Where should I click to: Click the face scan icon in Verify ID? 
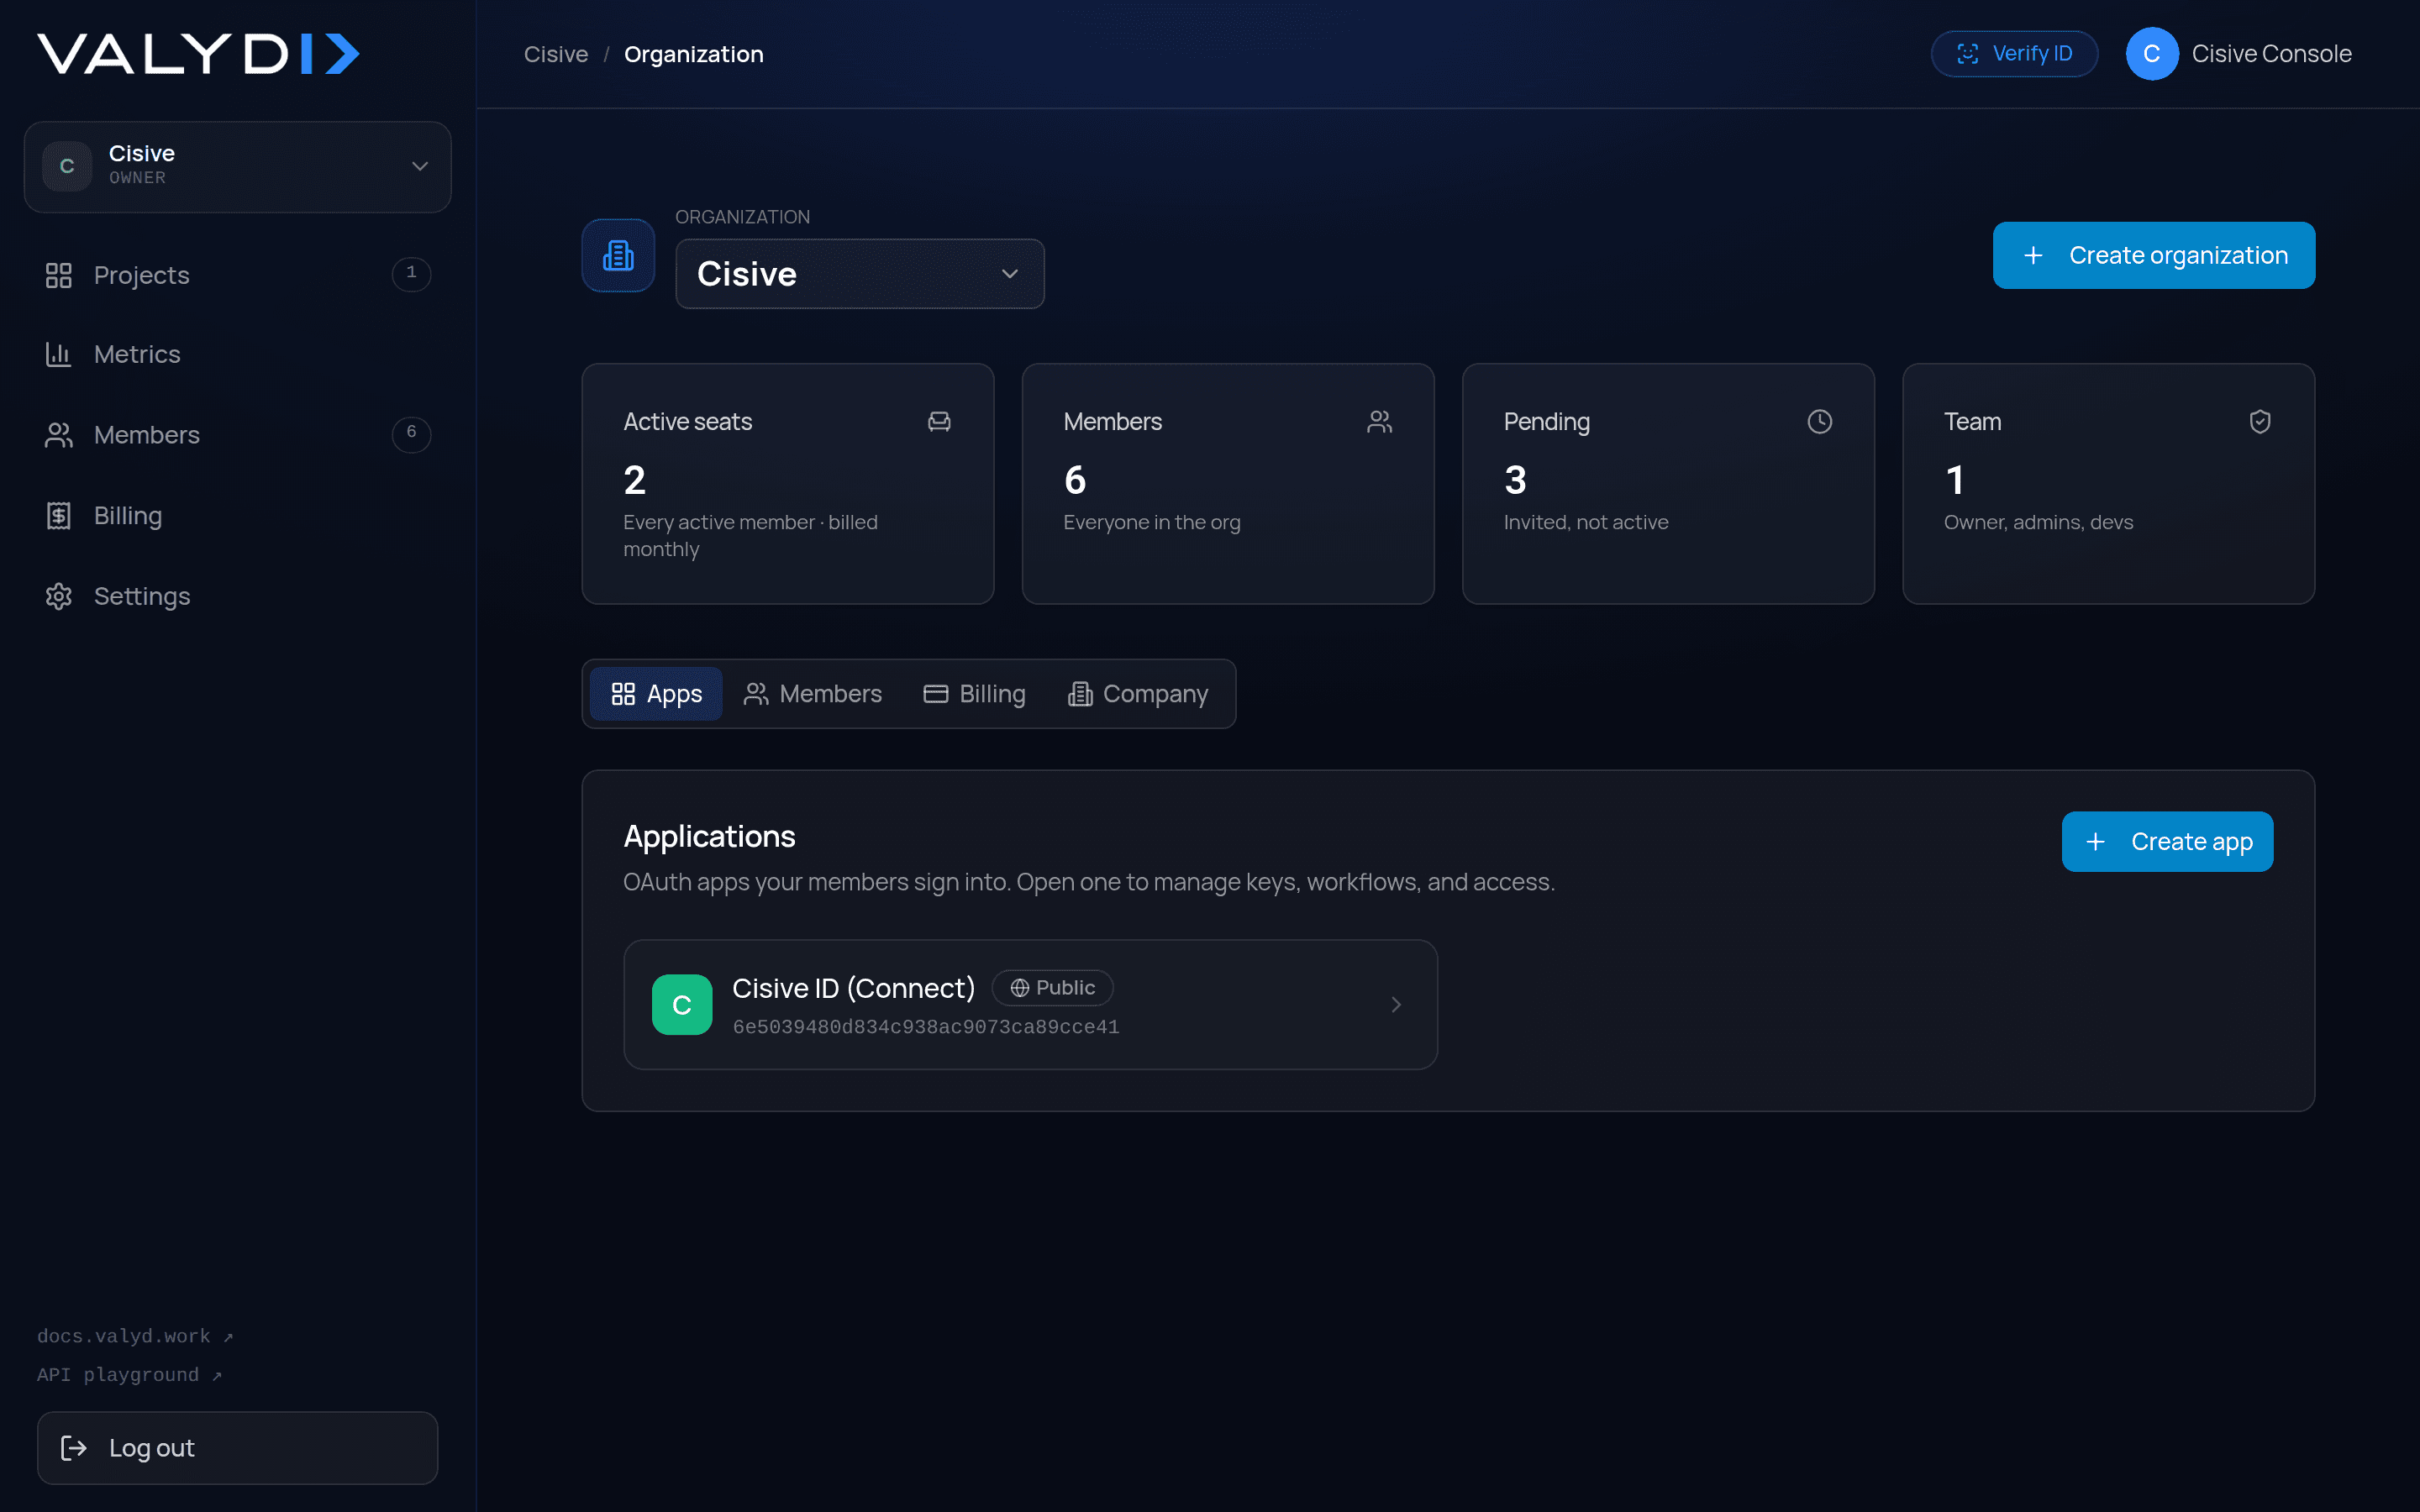1968,54
